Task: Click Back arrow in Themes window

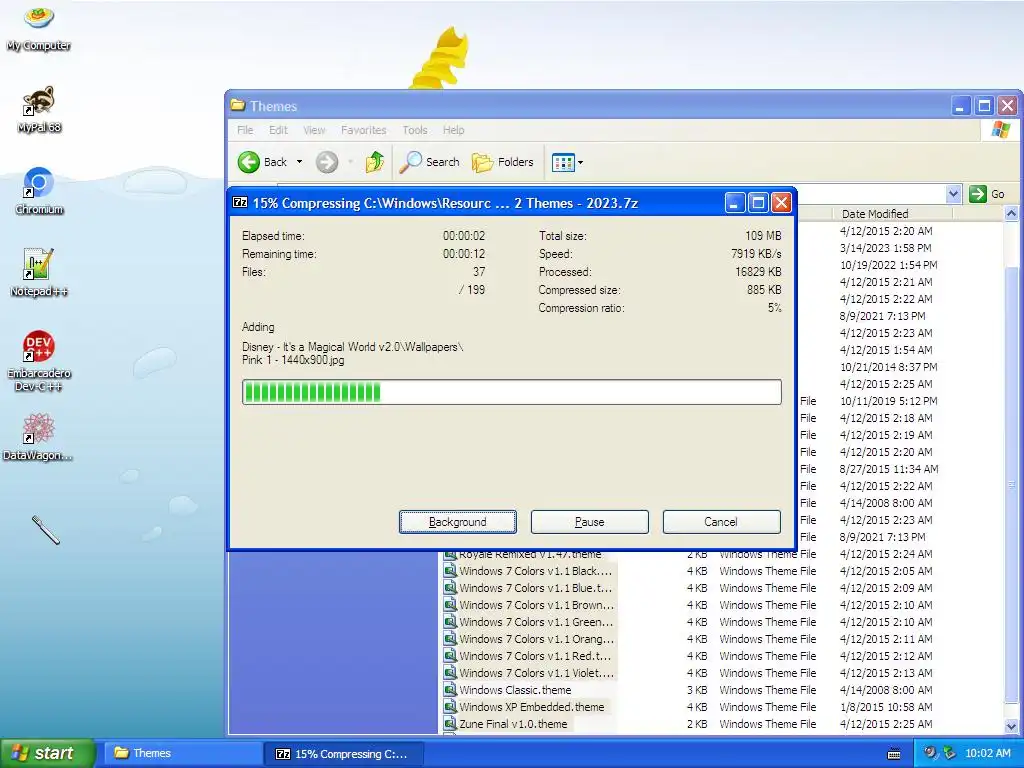Action: (x=262, y=162)
